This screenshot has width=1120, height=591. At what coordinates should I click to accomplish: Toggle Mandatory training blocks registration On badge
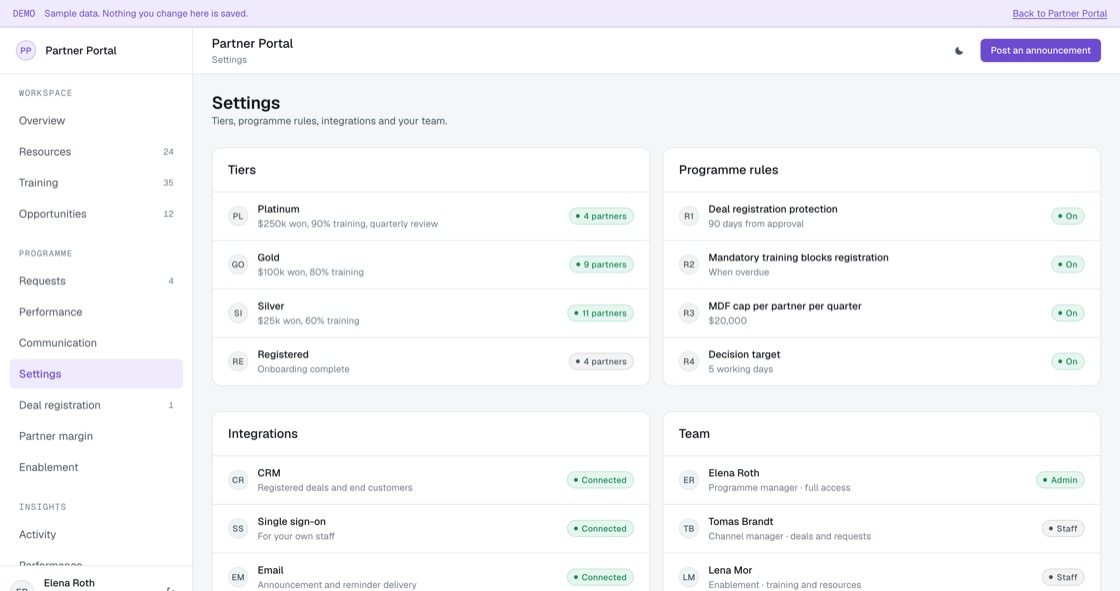coord(1068,264)
